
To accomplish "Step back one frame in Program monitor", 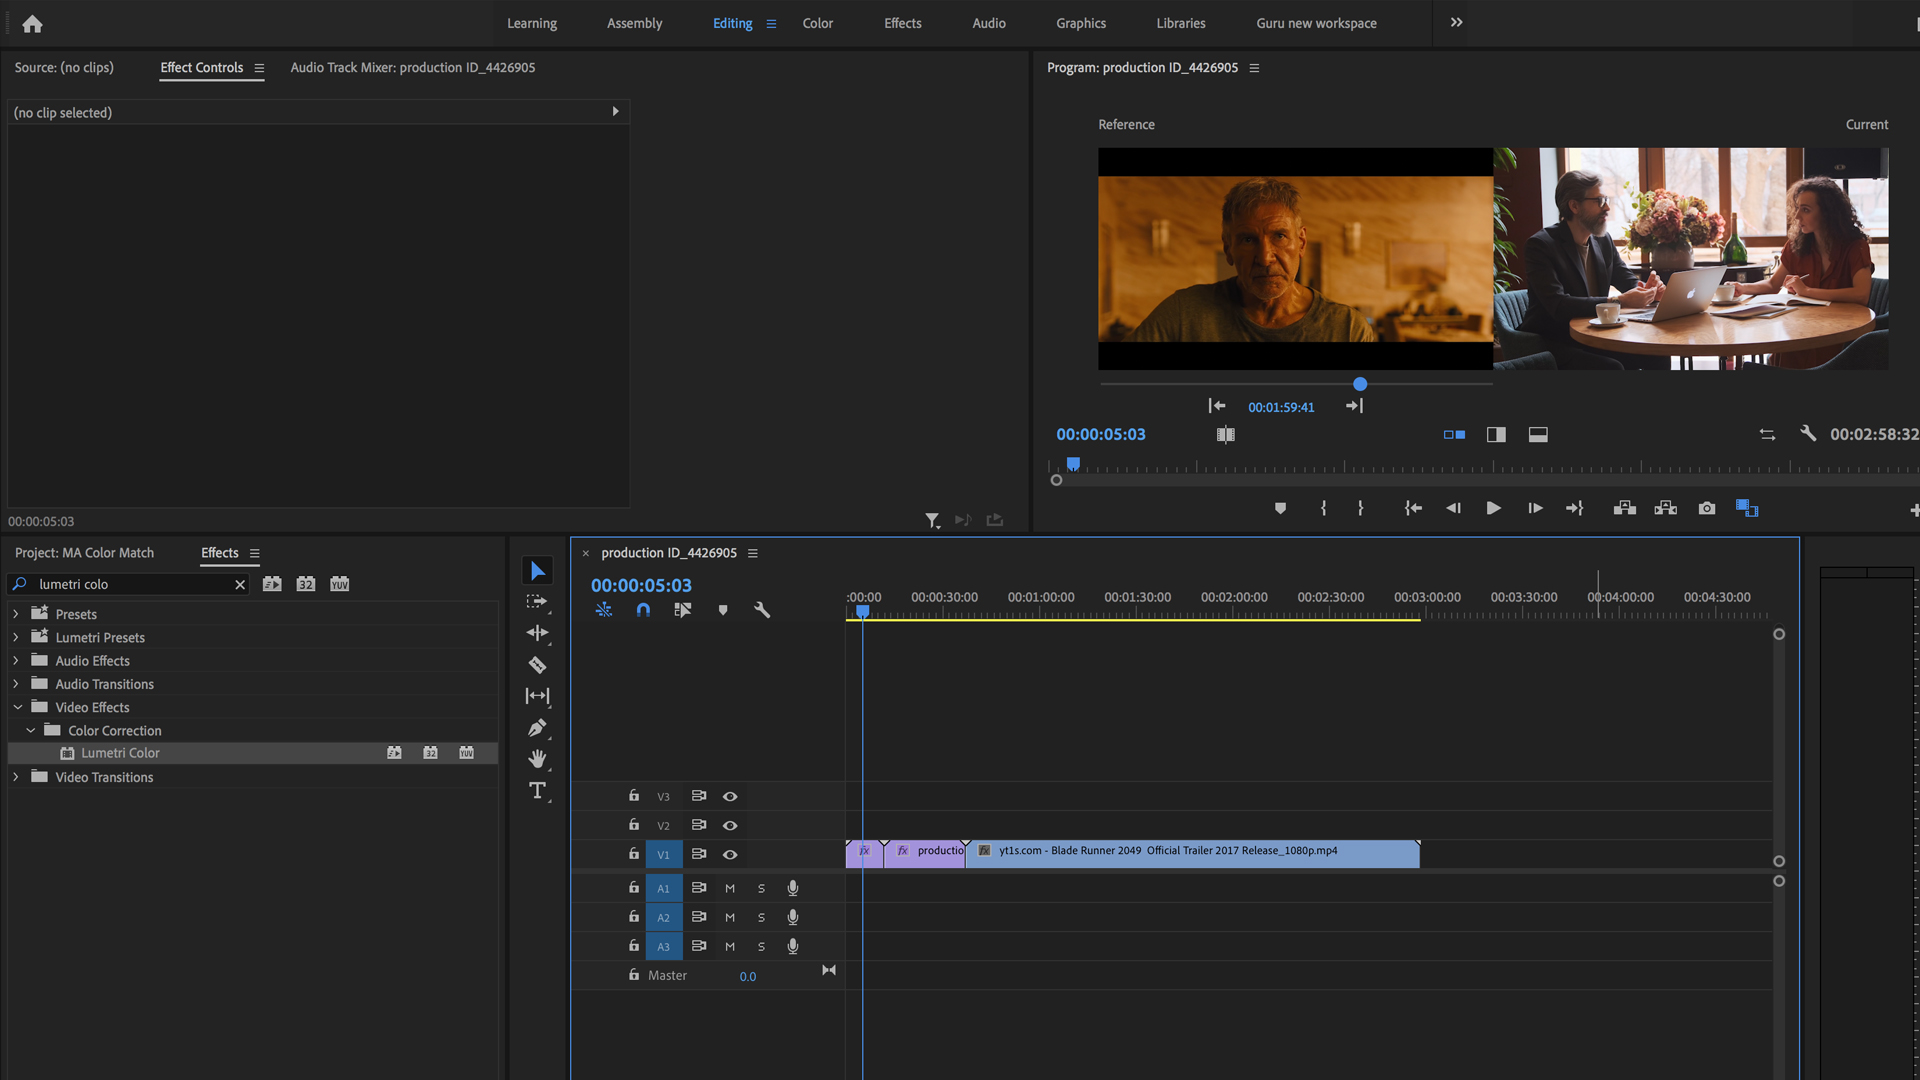I will 1453,508.
